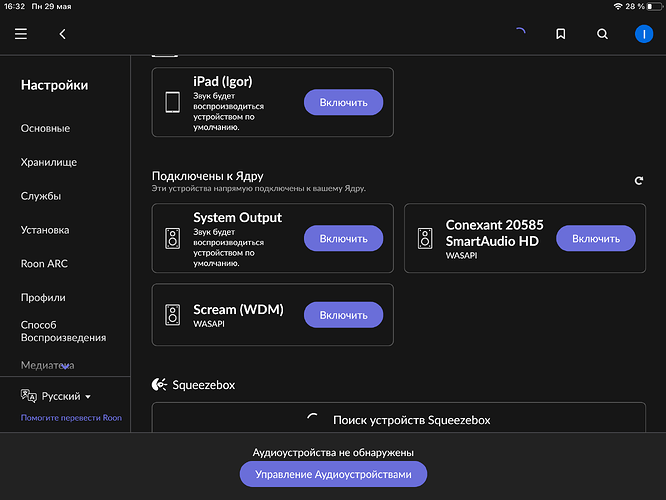Tap the battery indicator in the status bar
The width and height of the screenshot is (666, 500).
point(654,6)
